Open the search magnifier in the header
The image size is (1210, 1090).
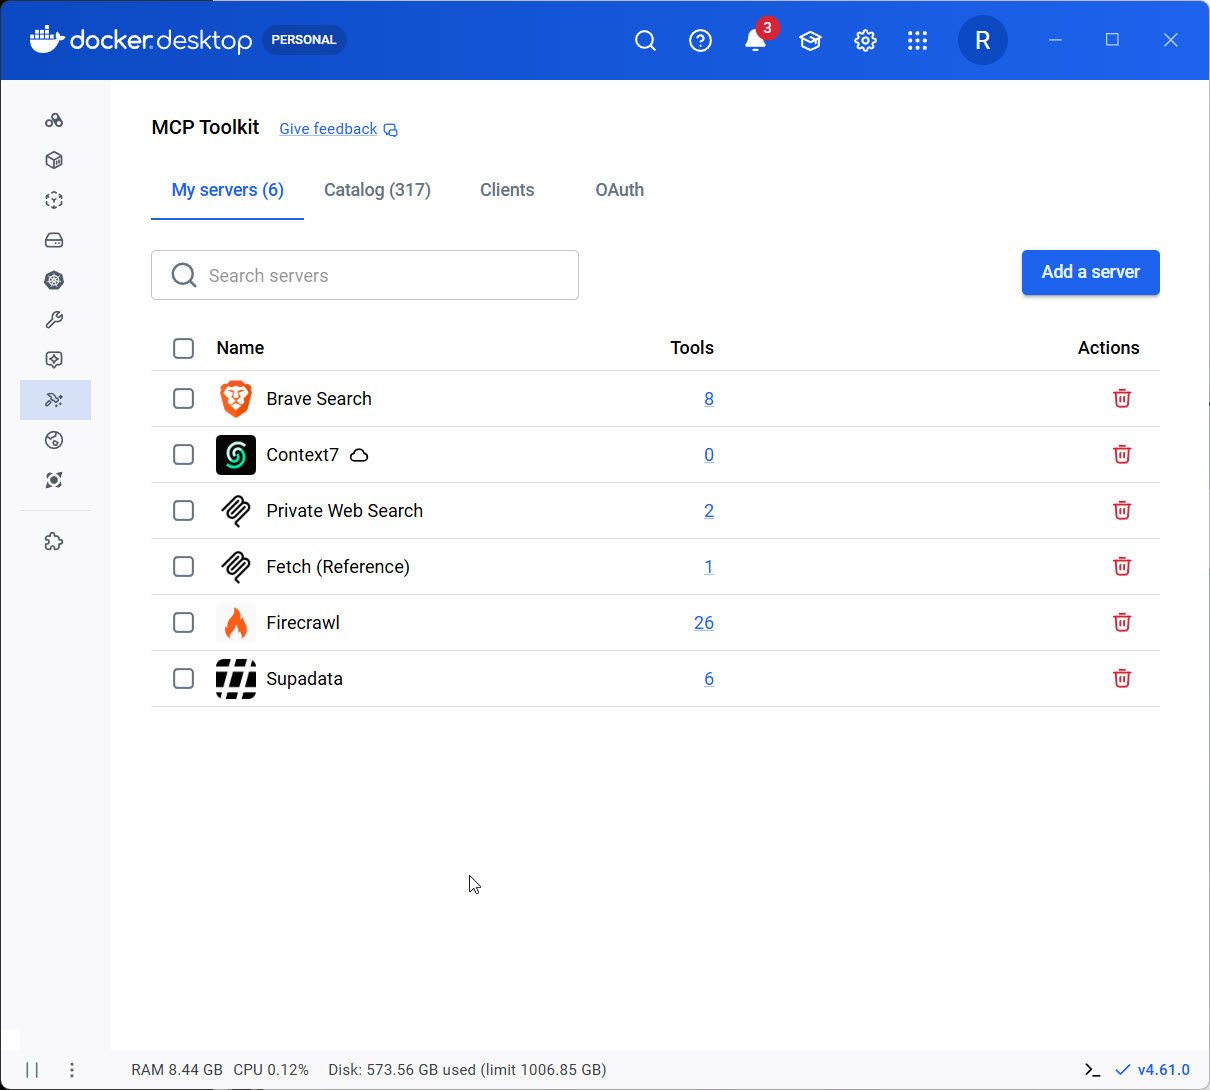coord(646,40)
